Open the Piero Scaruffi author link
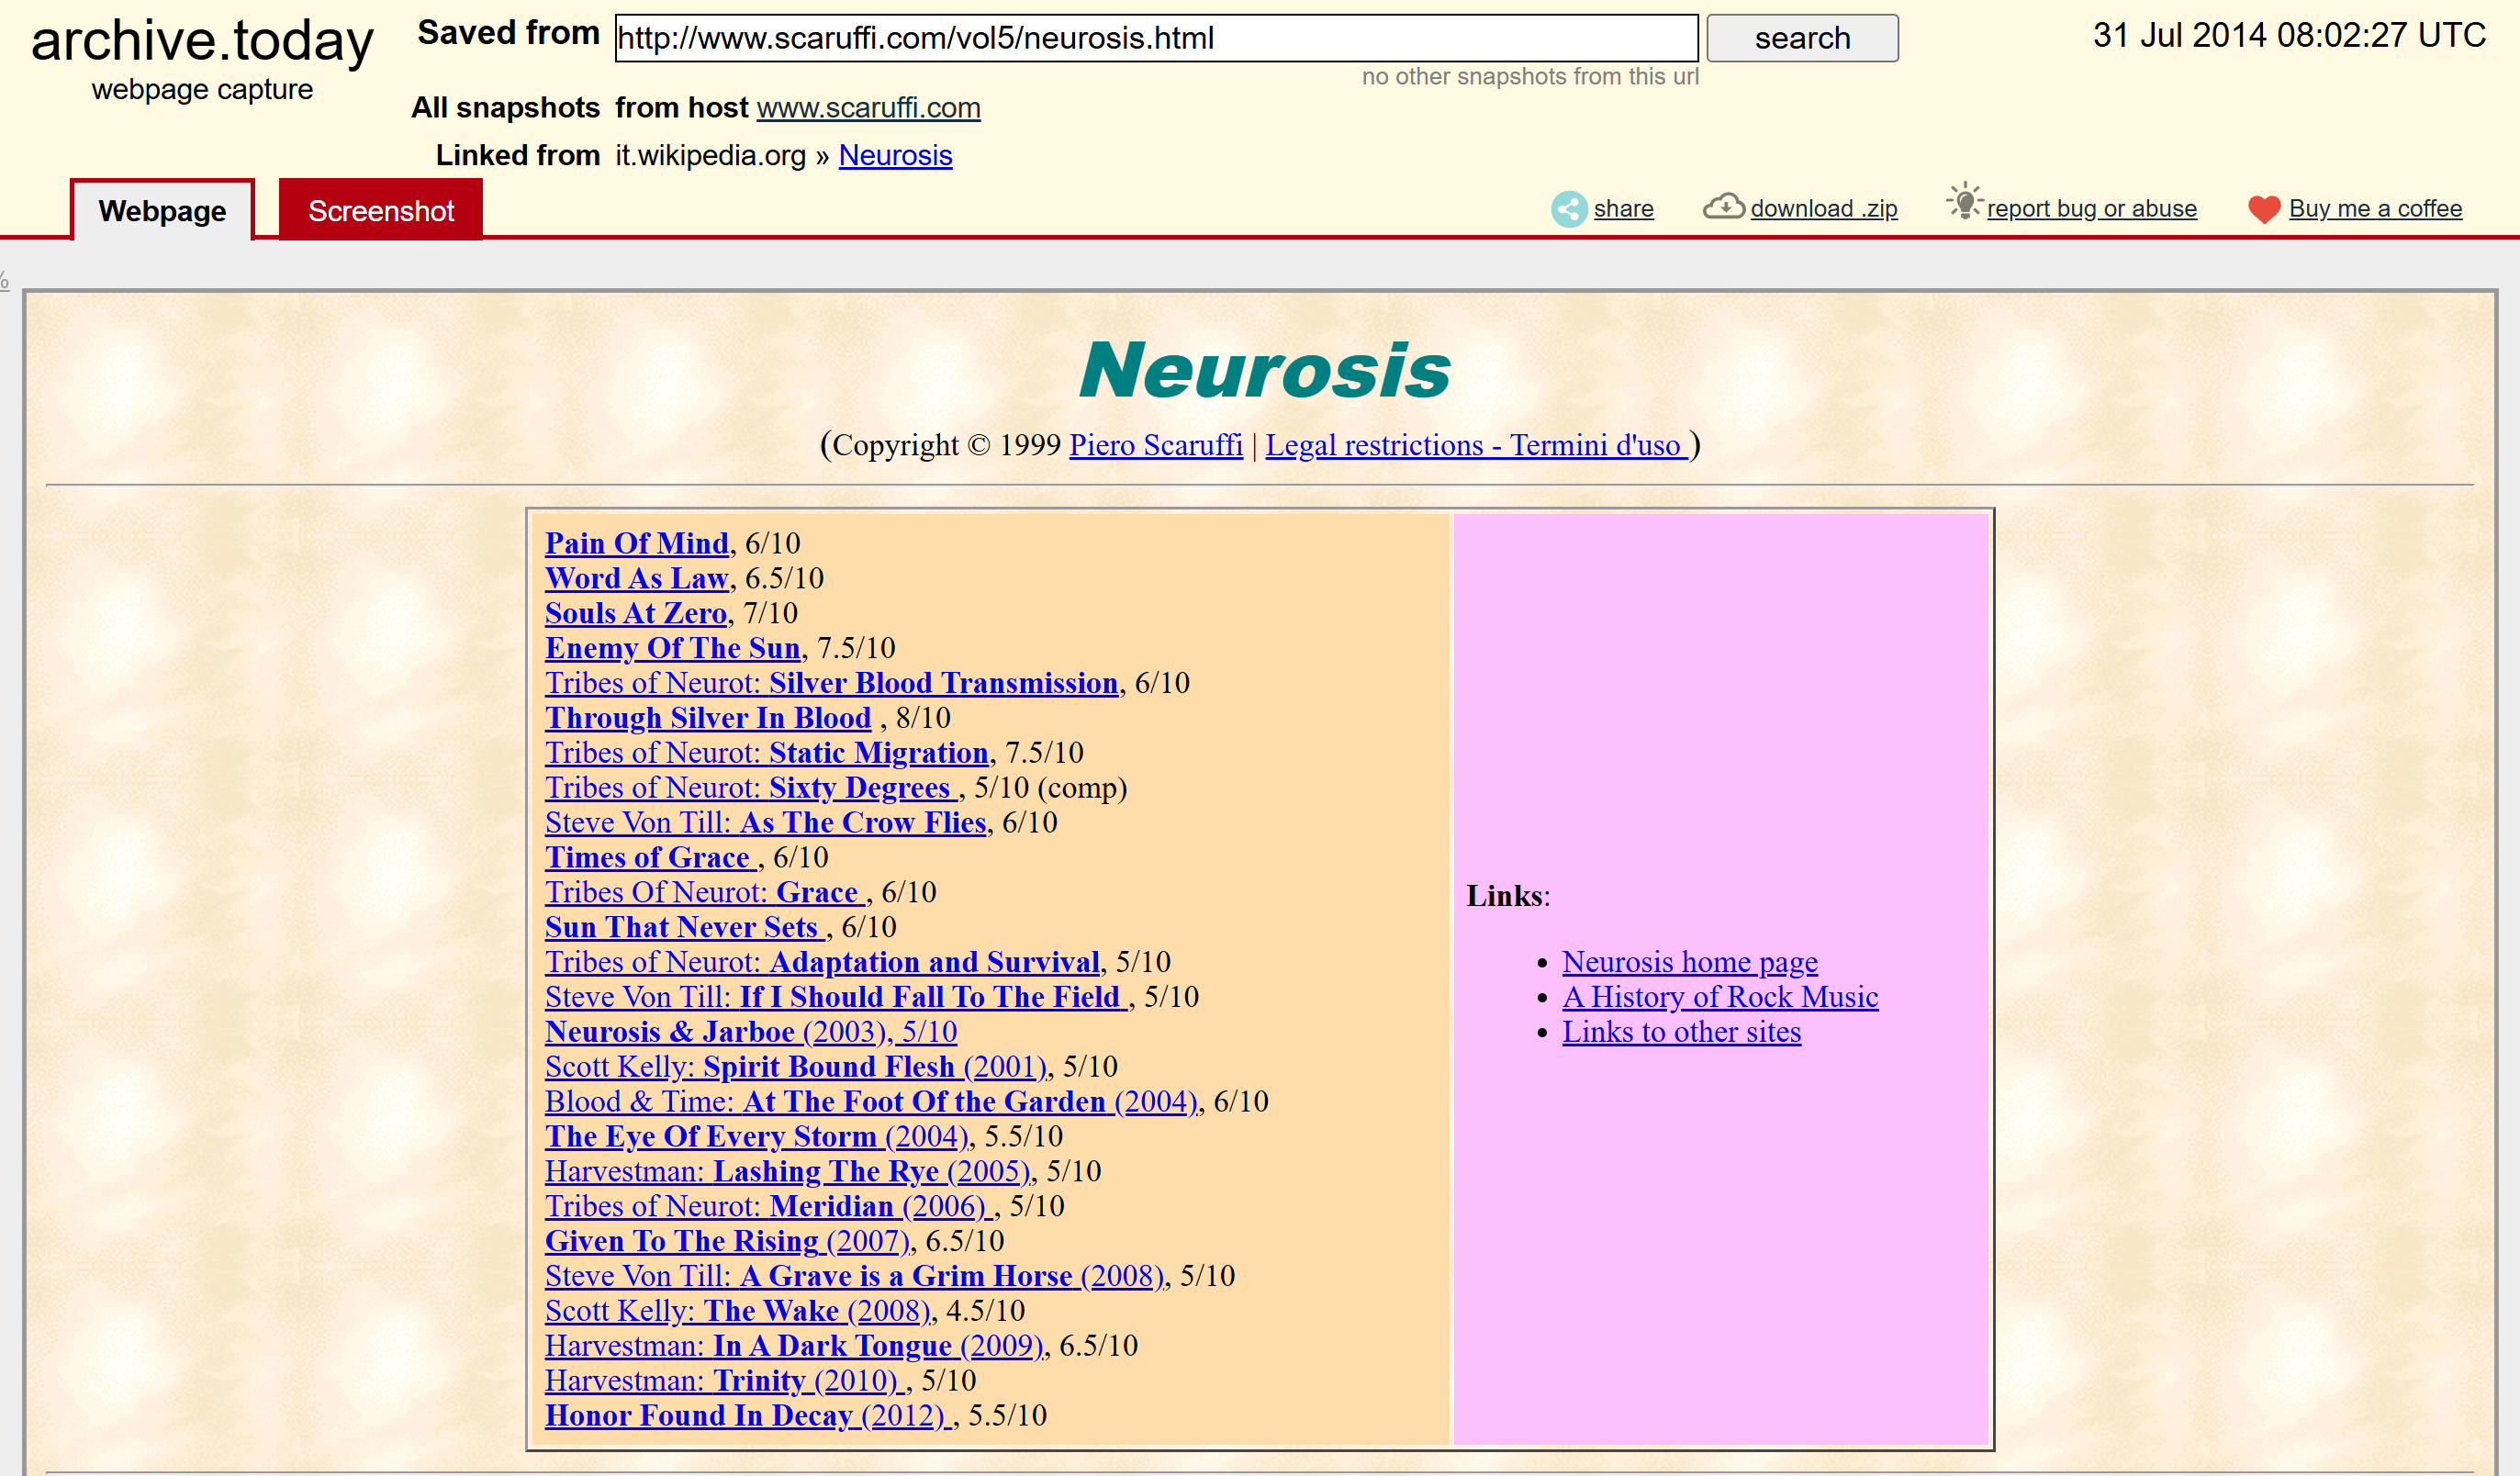This screenshot has height=1476, width=2520. pyautogui.click(x=1155, y=445)
